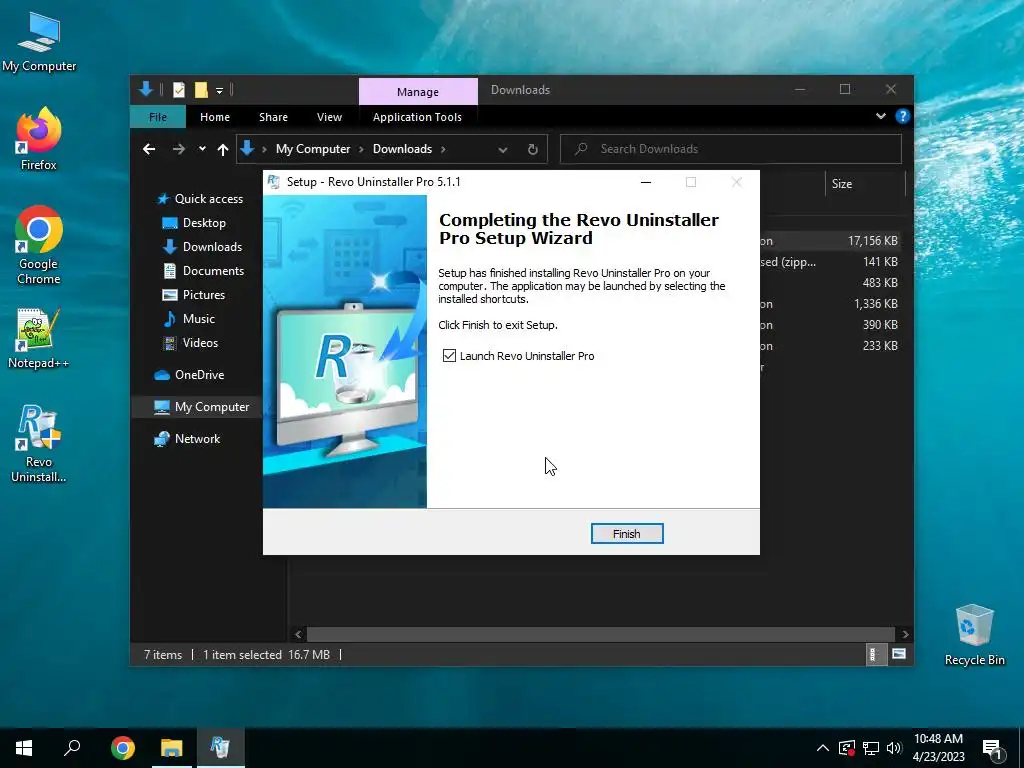Viewport: 1024px width, 768px height.
Task: Refresh the Downloads folder
Action: [x=533, y=149]
